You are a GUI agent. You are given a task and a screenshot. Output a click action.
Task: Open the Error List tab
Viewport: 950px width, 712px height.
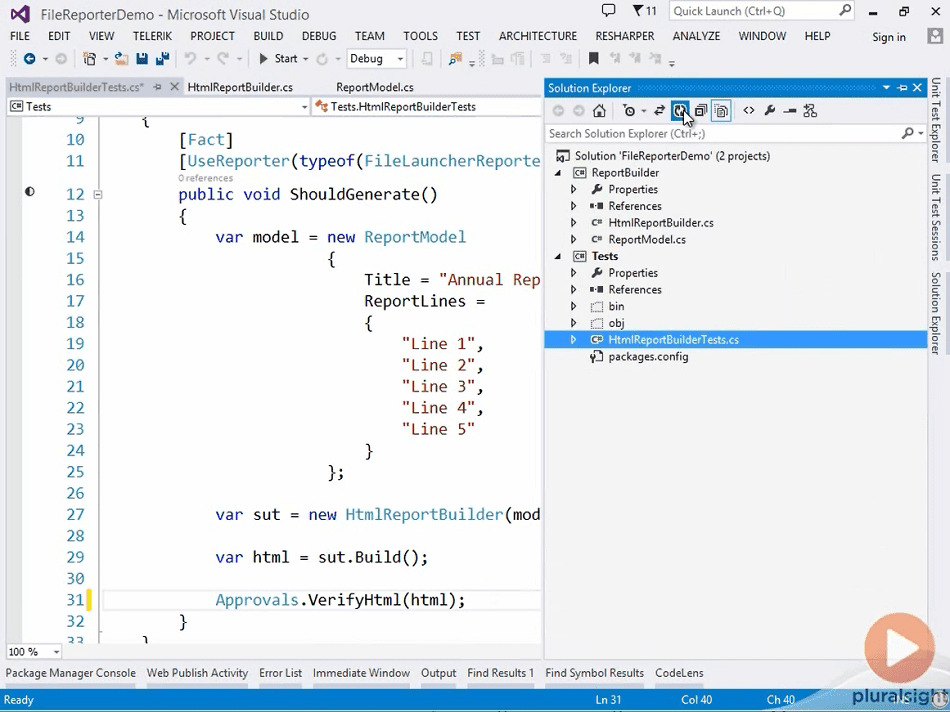tap(281, 673)
